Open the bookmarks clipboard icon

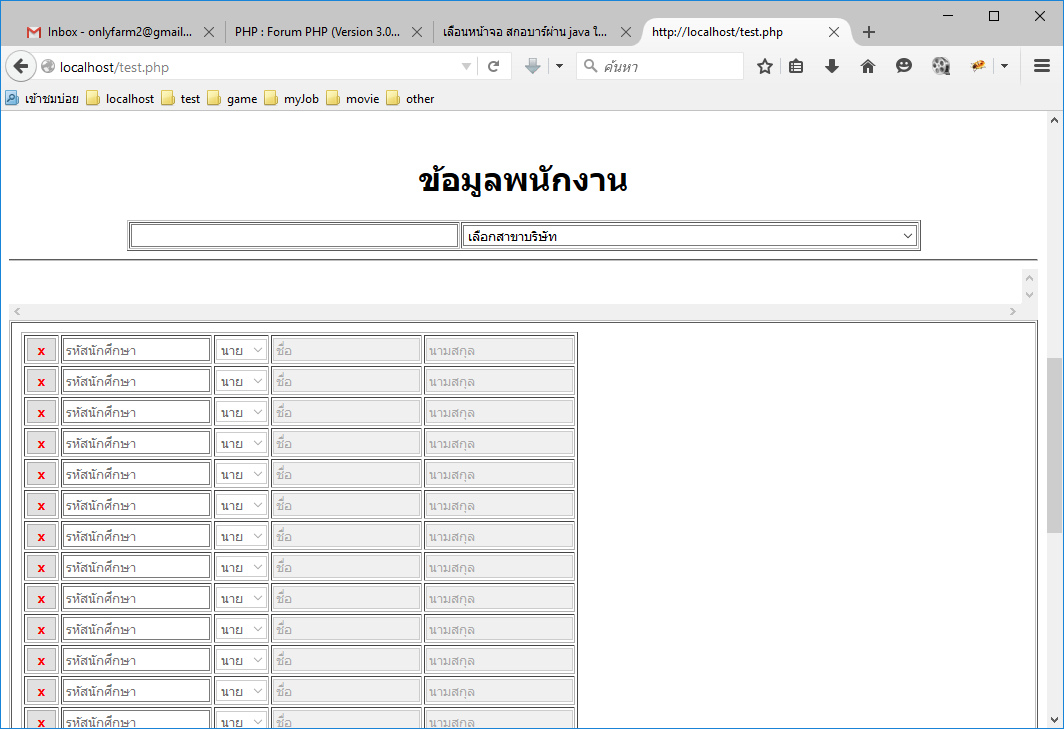click(x=795, y=66)
